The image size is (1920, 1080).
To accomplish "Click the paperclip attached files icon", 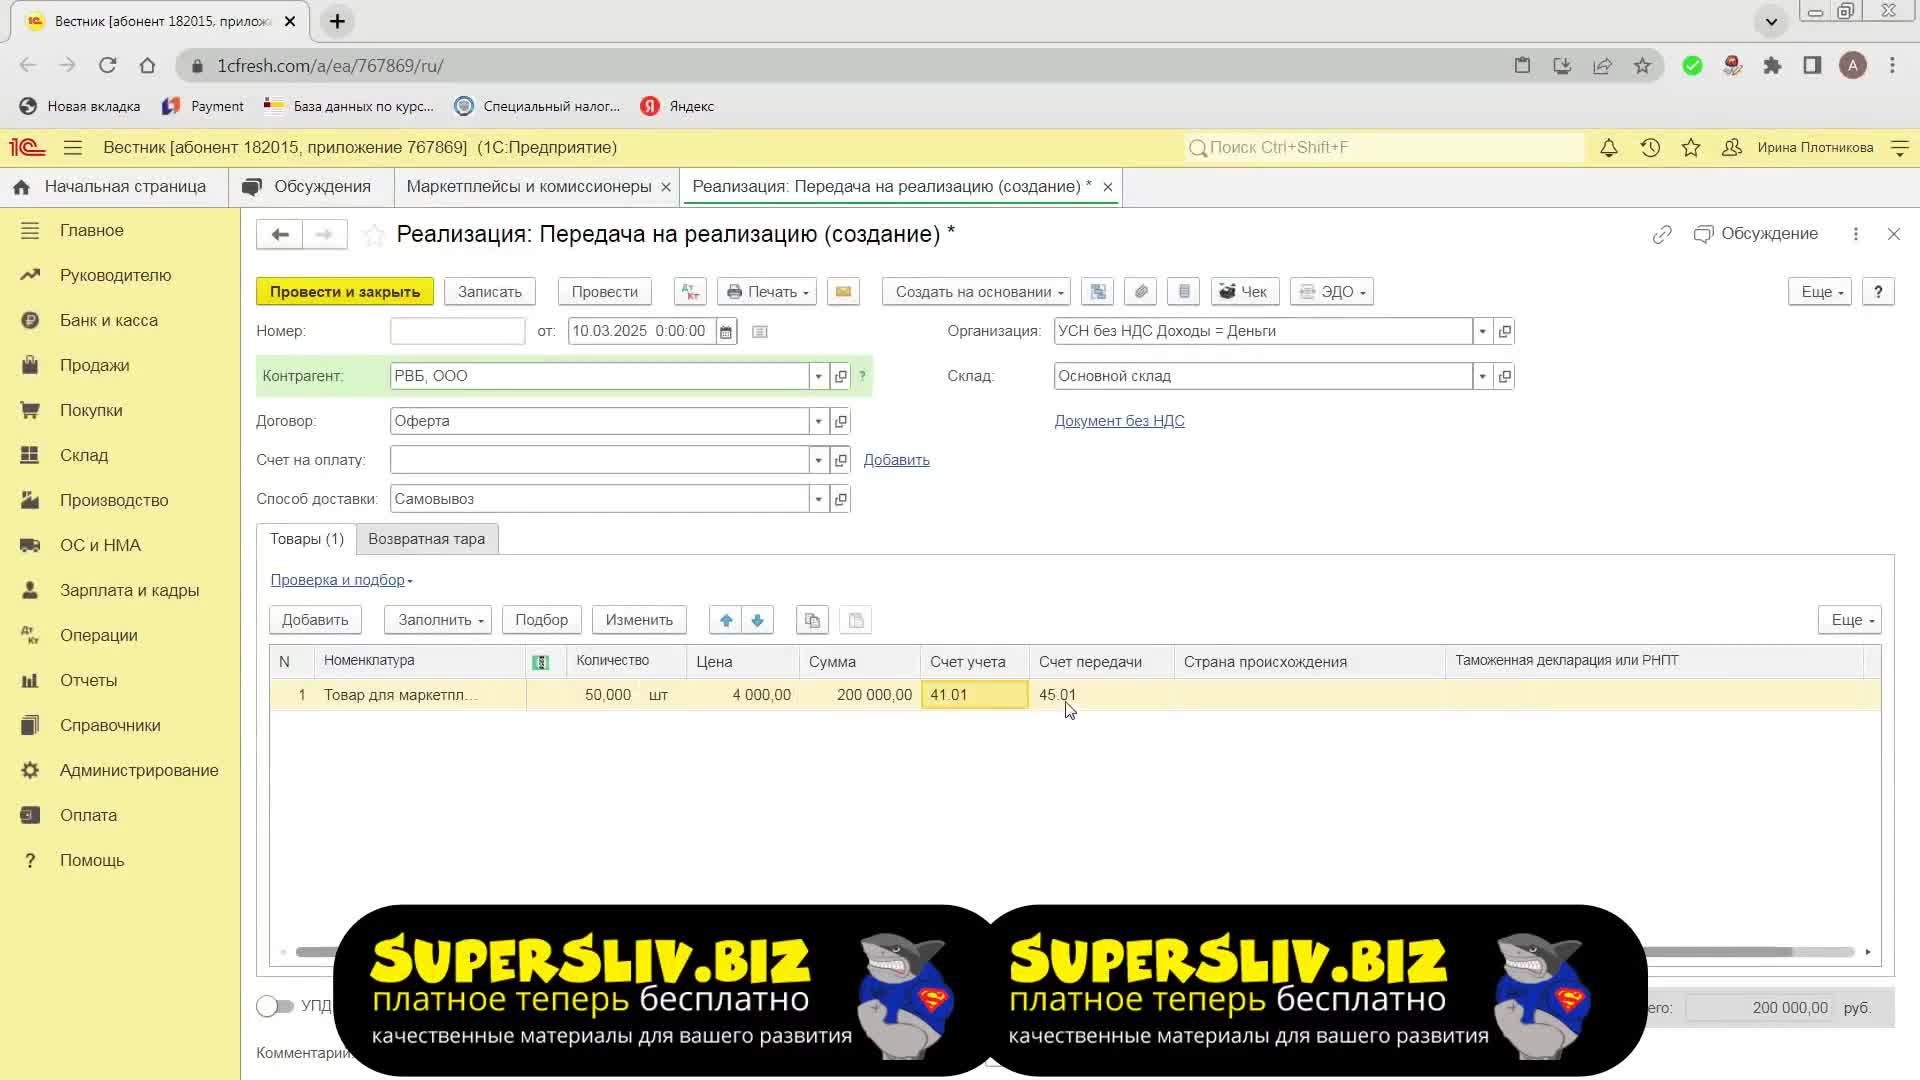I will click(1141, 292).
